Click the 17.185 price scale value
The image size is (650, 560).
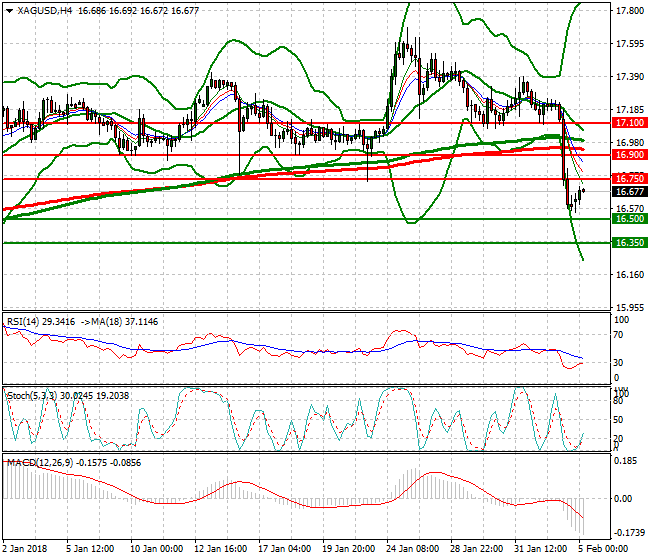click(630, 110)
